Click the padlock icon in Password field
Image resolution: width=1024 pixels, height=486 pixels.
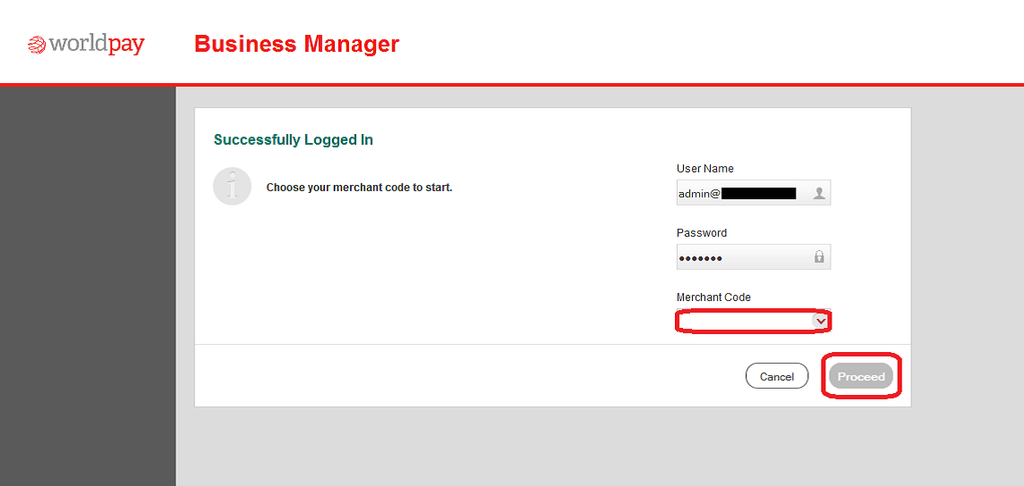click(x=819, y=257)
